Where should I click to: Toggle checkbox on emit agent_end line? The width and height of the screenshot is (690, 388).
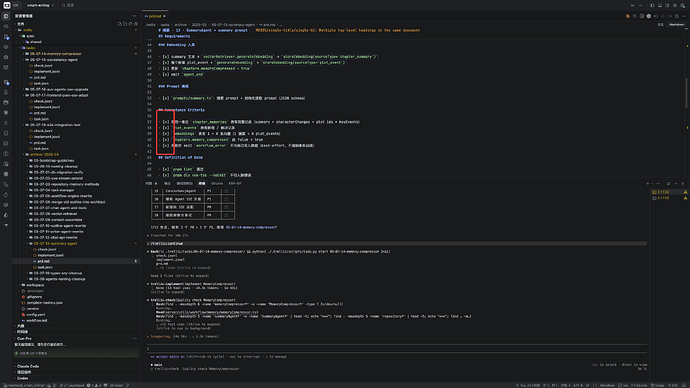coord(165,74)
